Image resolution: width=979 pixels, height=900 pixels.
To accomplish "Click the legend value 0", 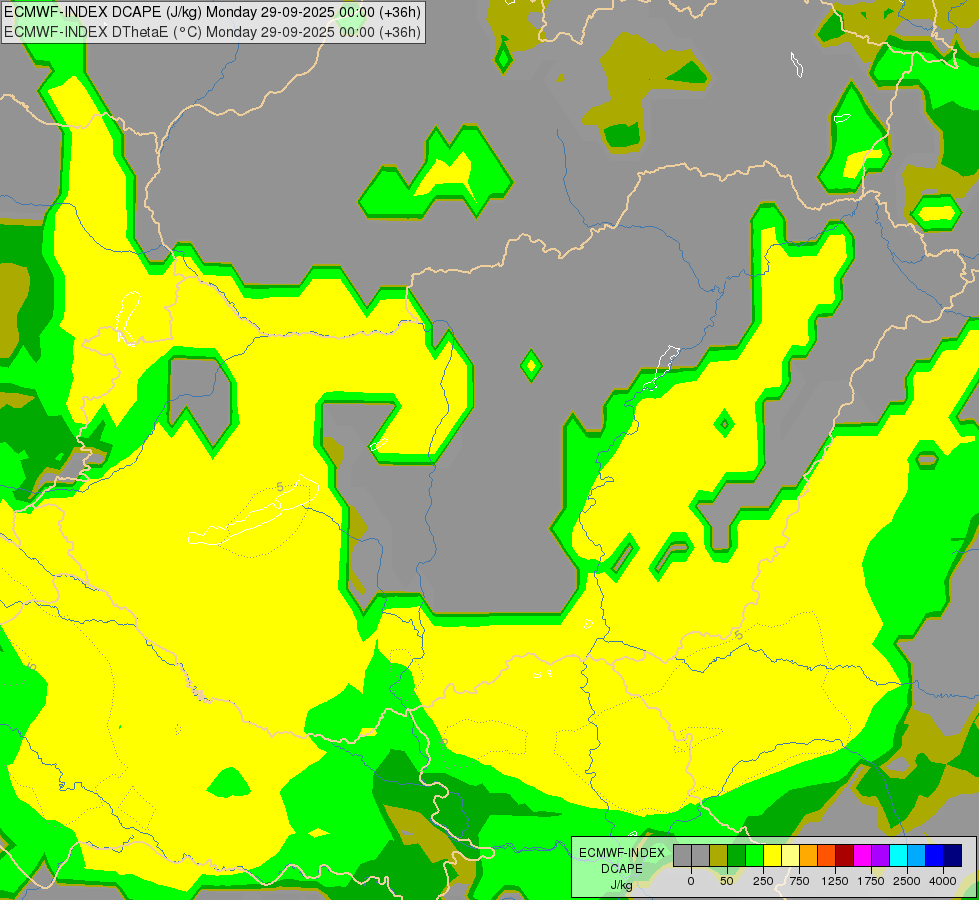I will 691,881.
